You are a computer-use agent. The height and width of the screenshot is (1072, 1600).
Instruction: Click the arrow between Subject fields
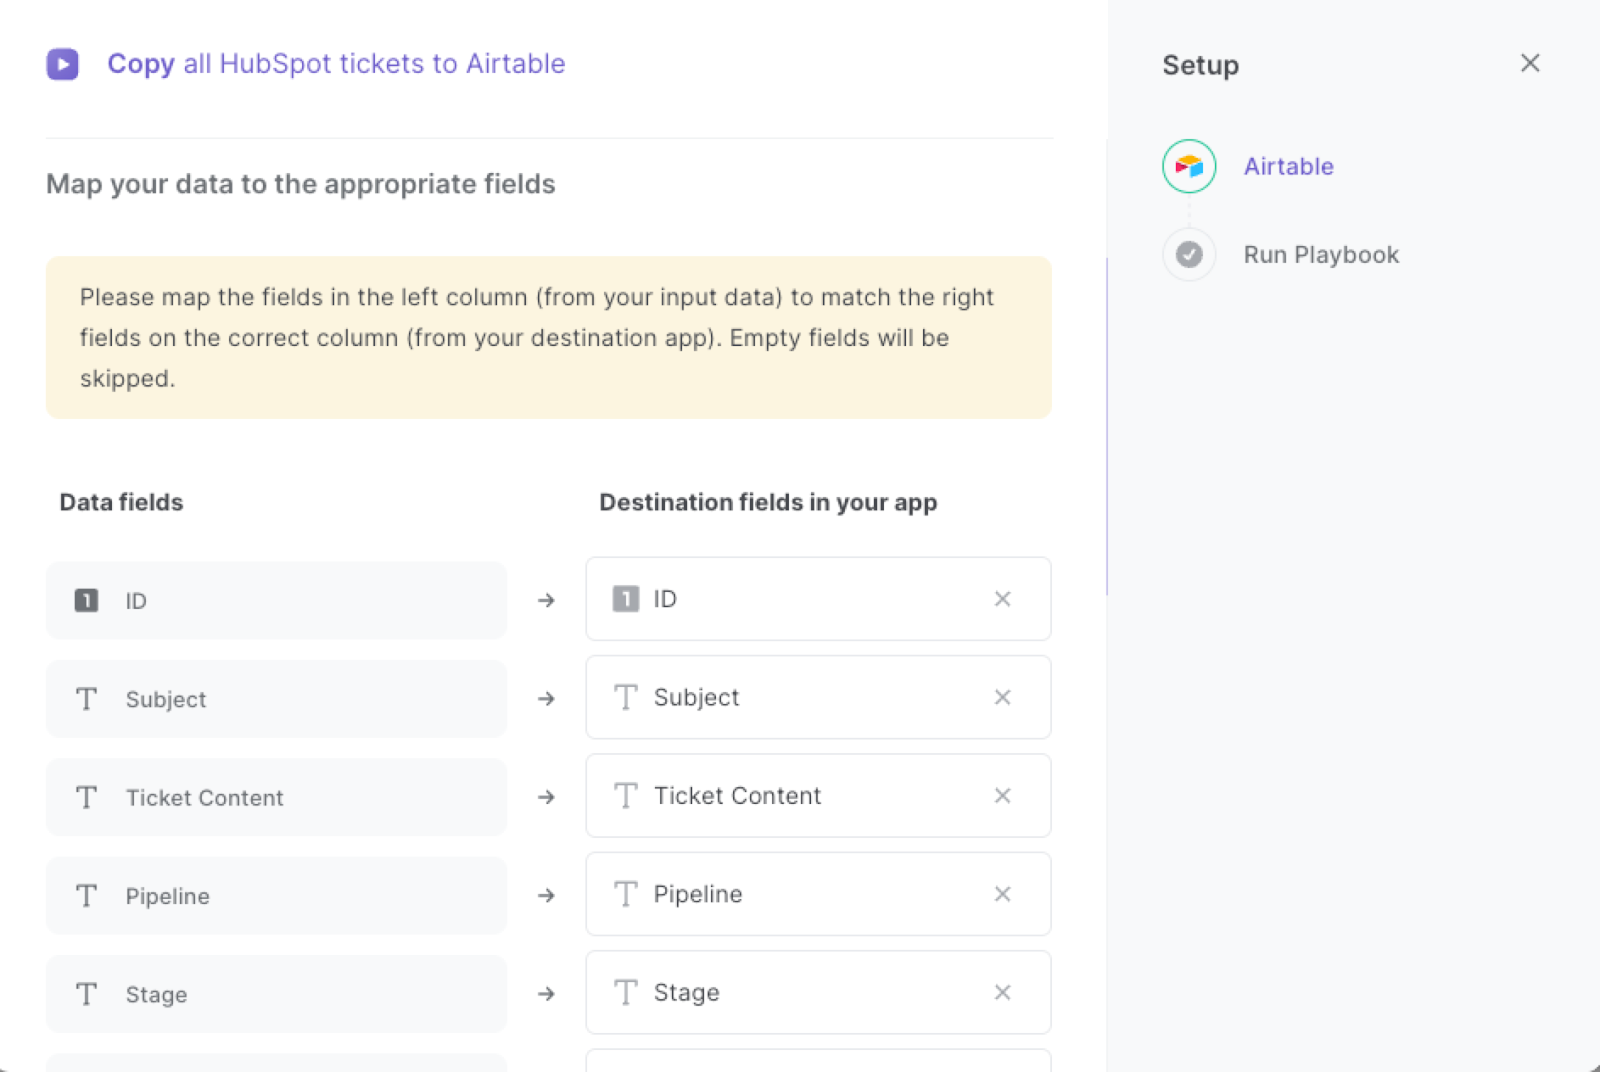click(x=546, y=698)
